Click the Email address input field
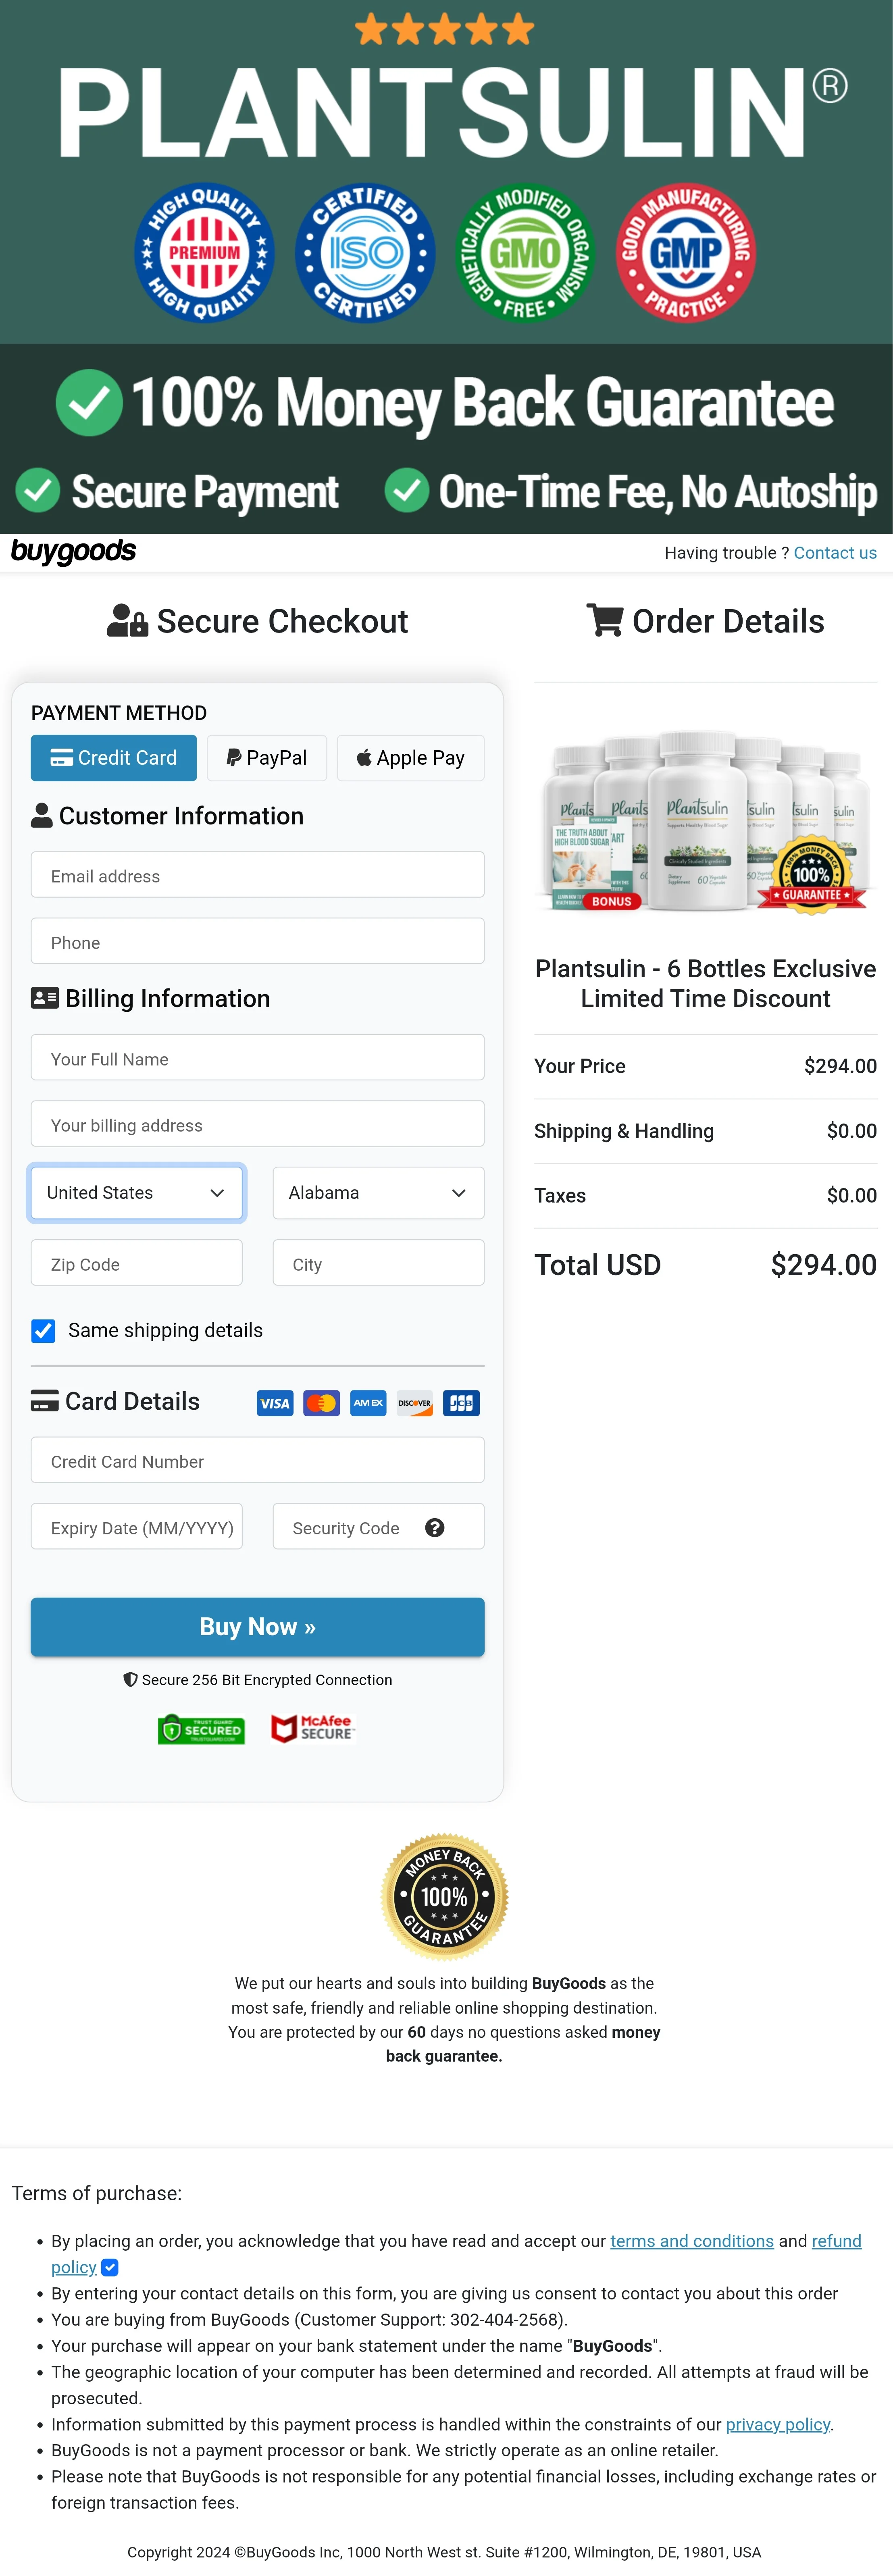 [257, 875]
